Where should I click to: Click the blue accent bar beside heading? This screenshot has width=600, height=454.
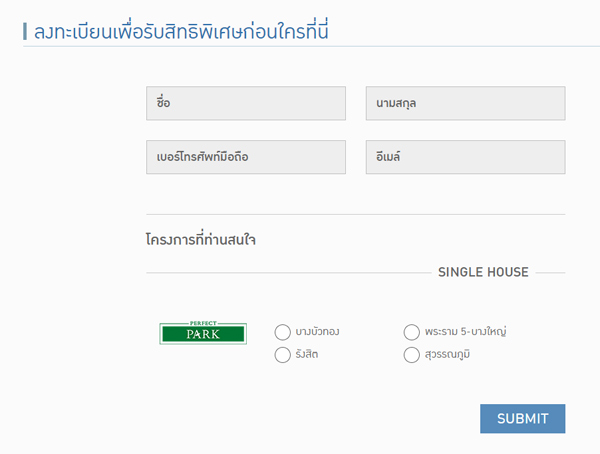tap(24, 31)
